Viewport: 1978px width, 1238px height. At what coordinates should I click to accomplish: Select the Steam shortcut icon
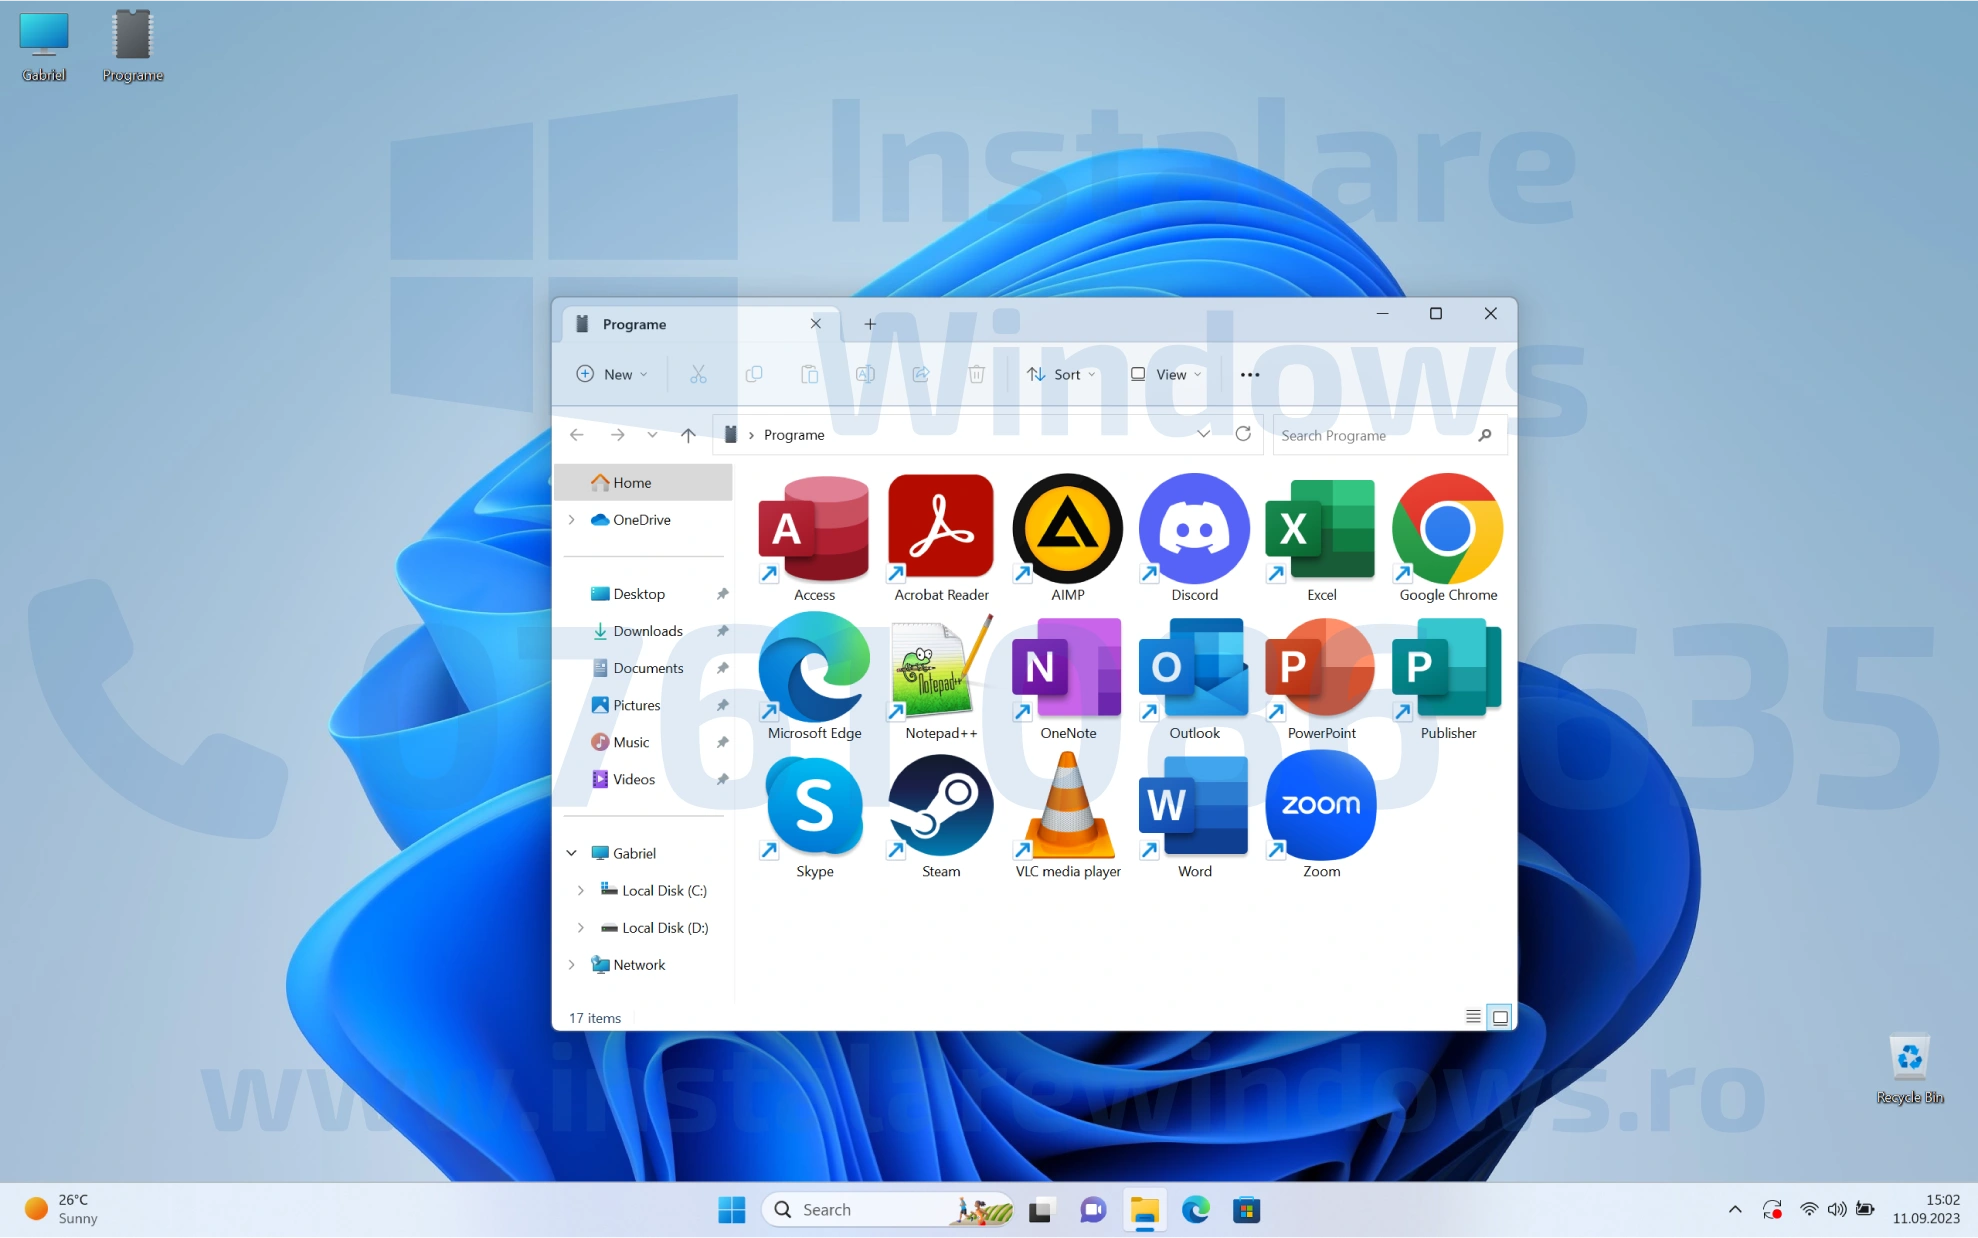940,807
